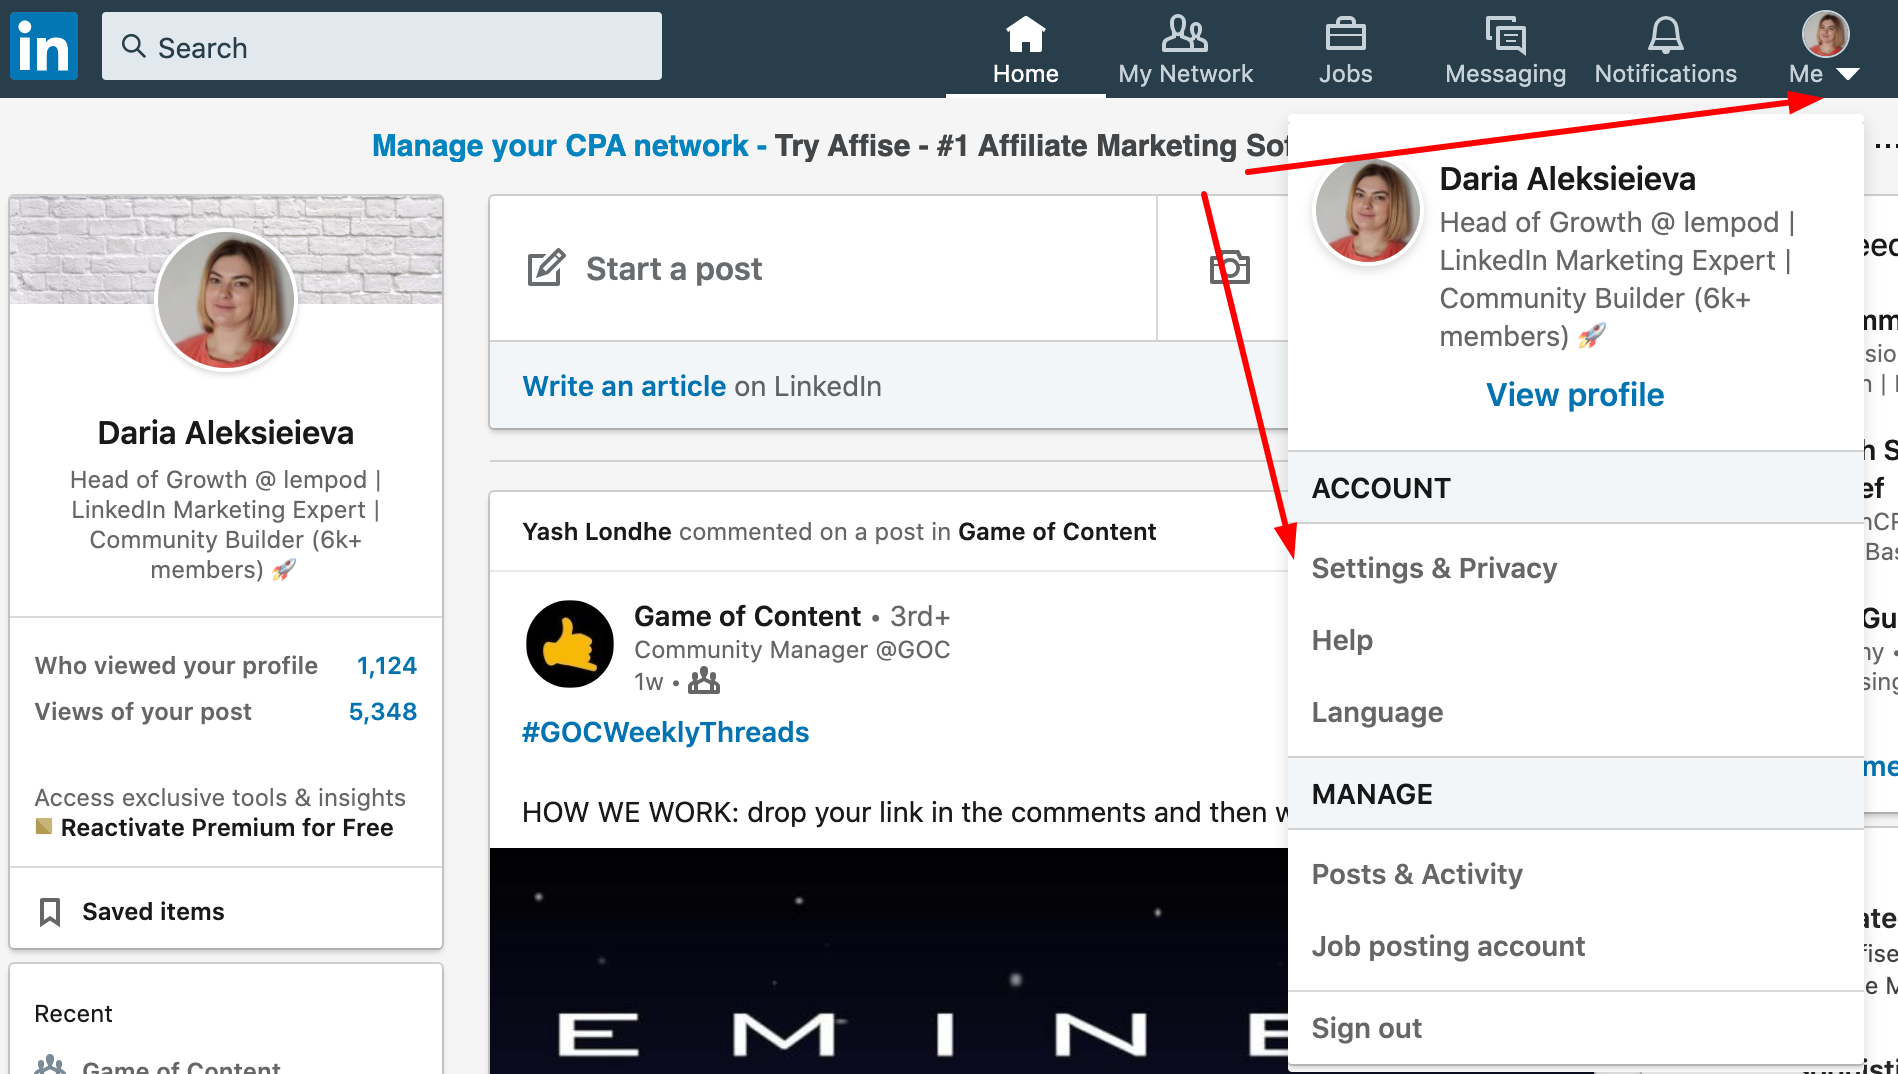Click Game of Content post author name
The height and width of the screenshot is (1074, 1898).
click(x=747, y=616)
